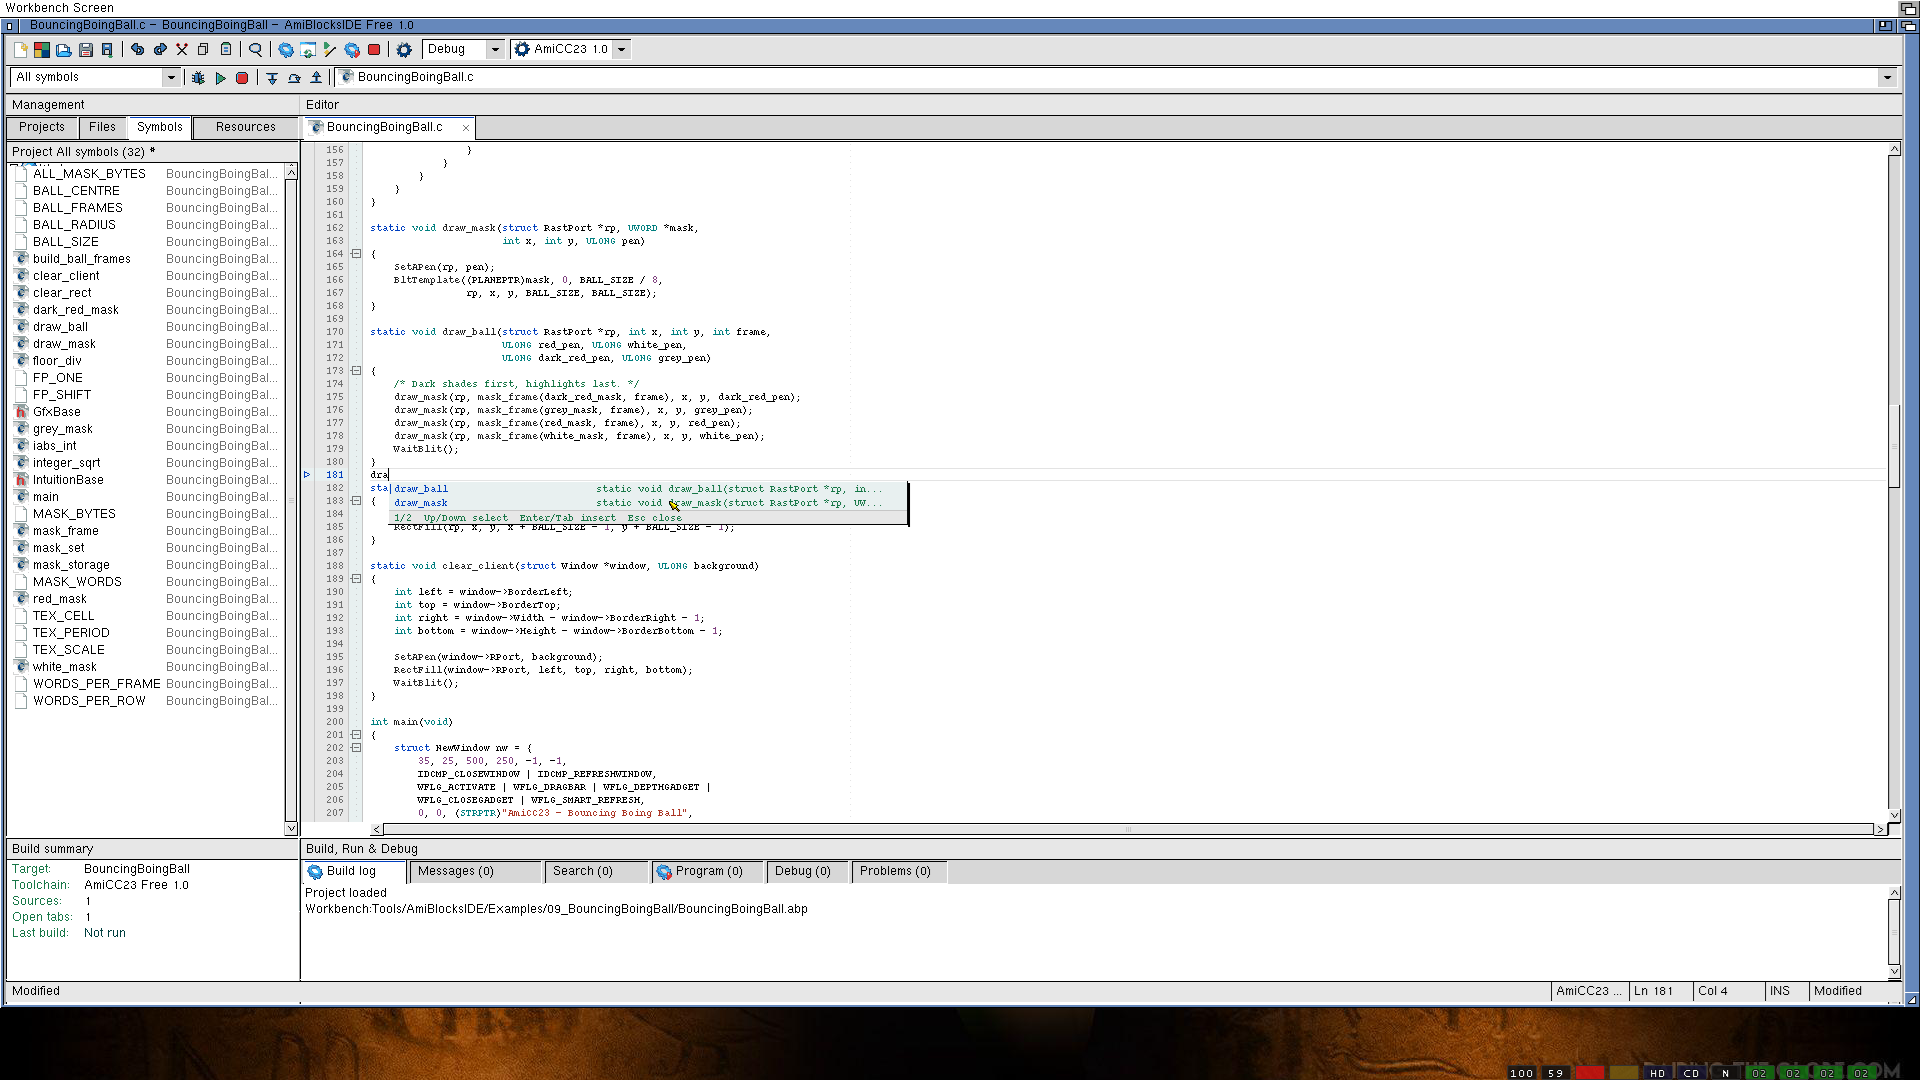Select draw_mask autocomplete suggestion

point(648,503)
